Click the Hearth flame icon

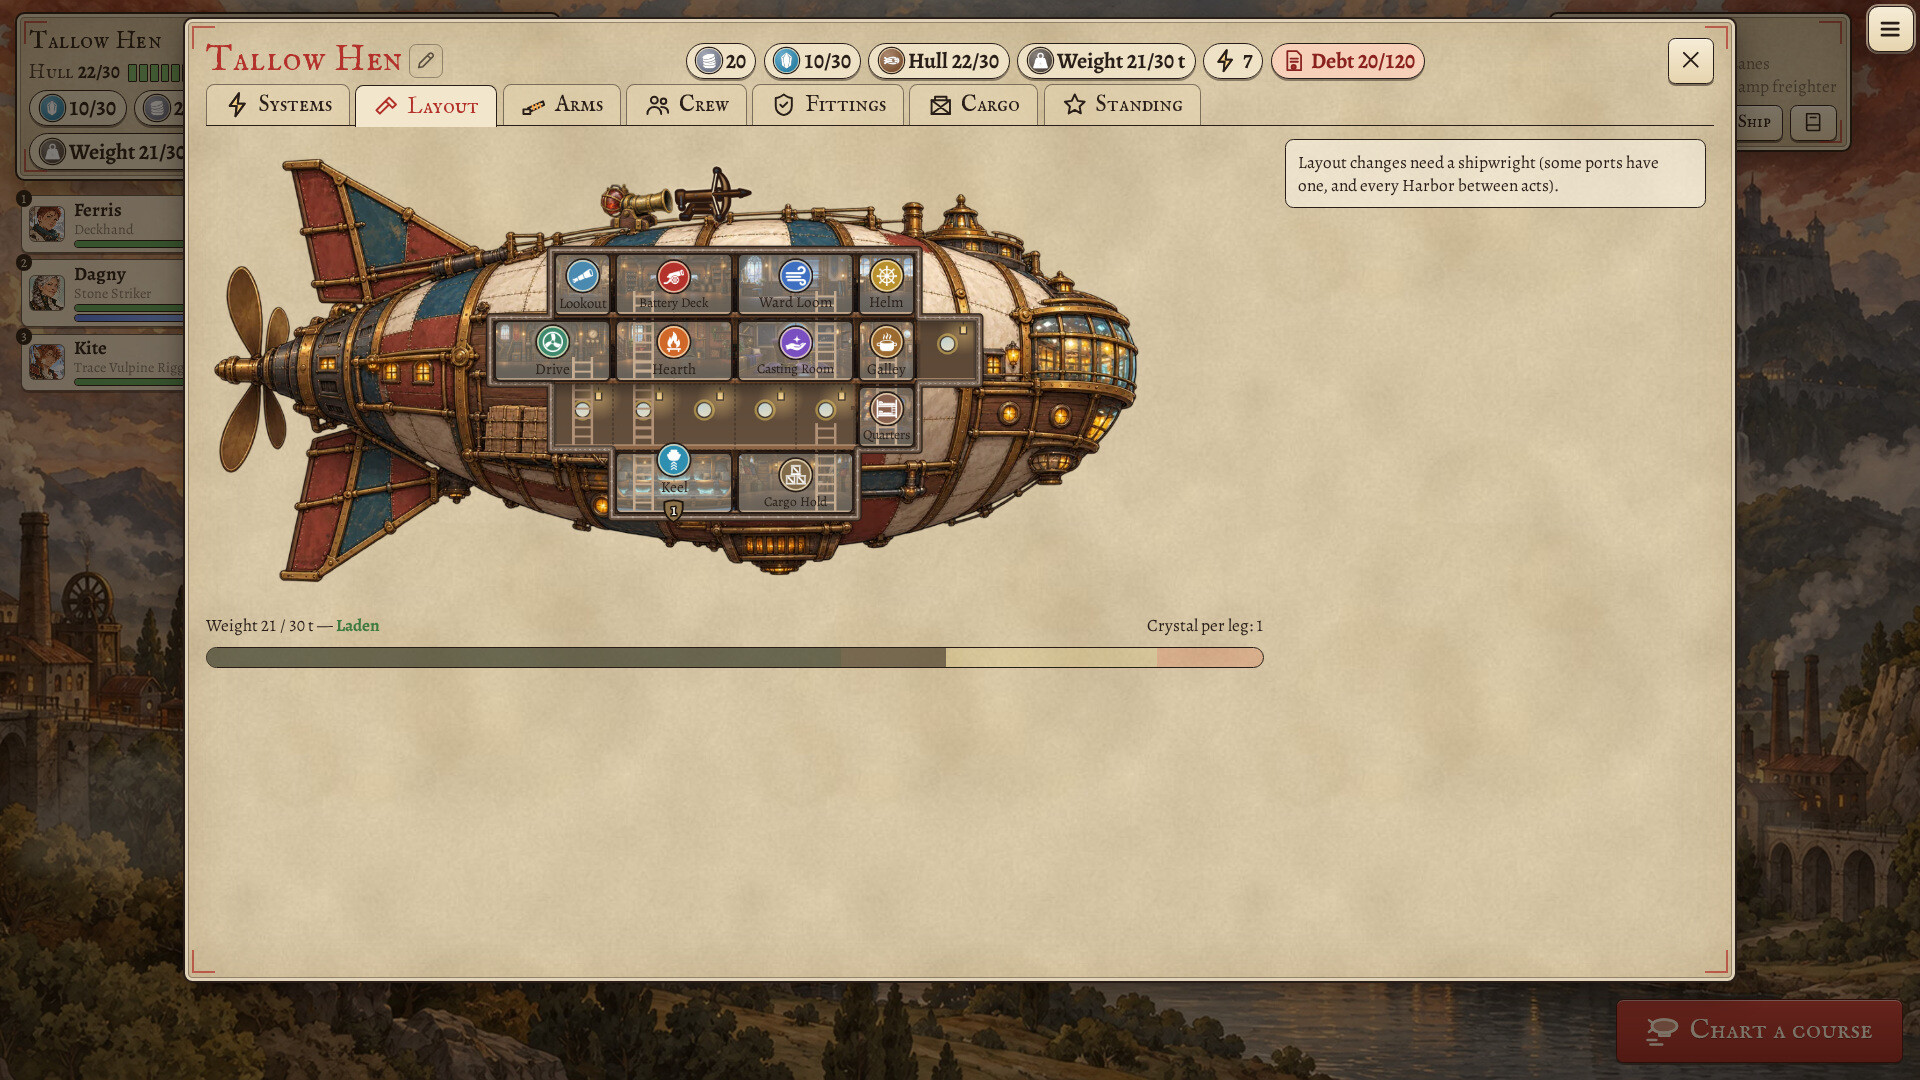[x=673, y=342]
